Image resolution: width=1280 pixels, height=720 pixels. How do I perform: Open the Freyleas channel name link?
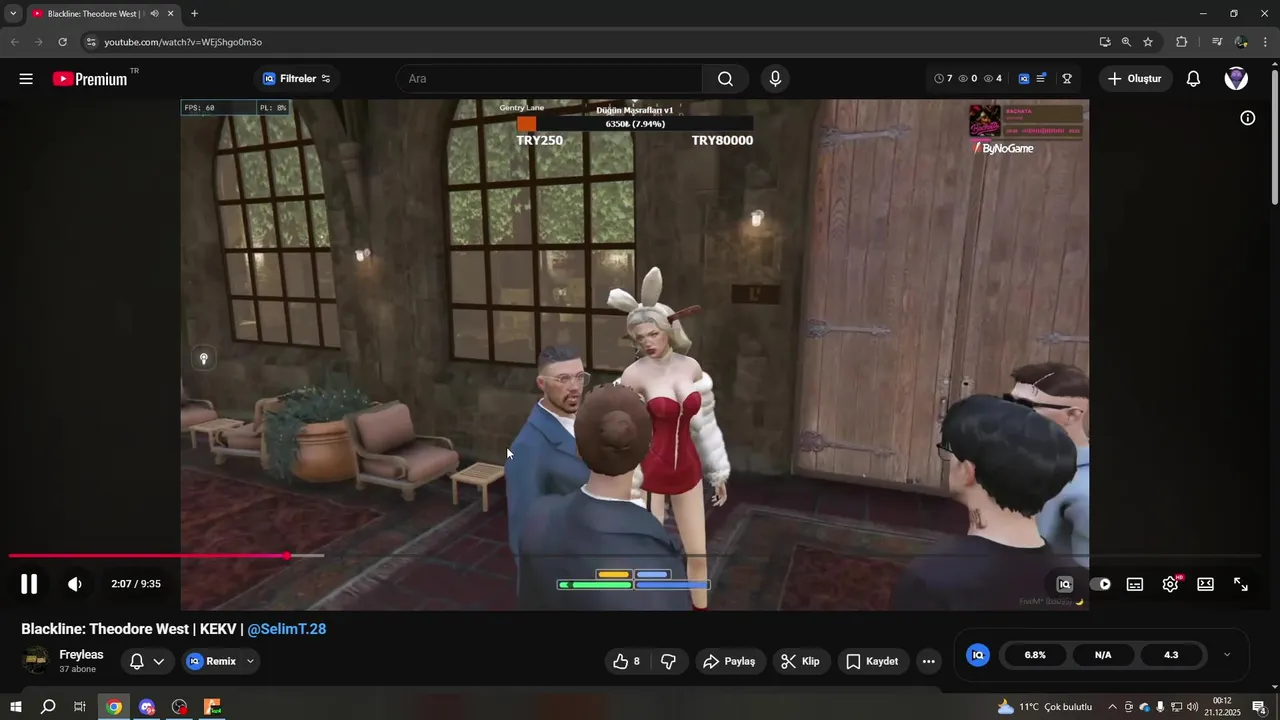tap(81, 655)
